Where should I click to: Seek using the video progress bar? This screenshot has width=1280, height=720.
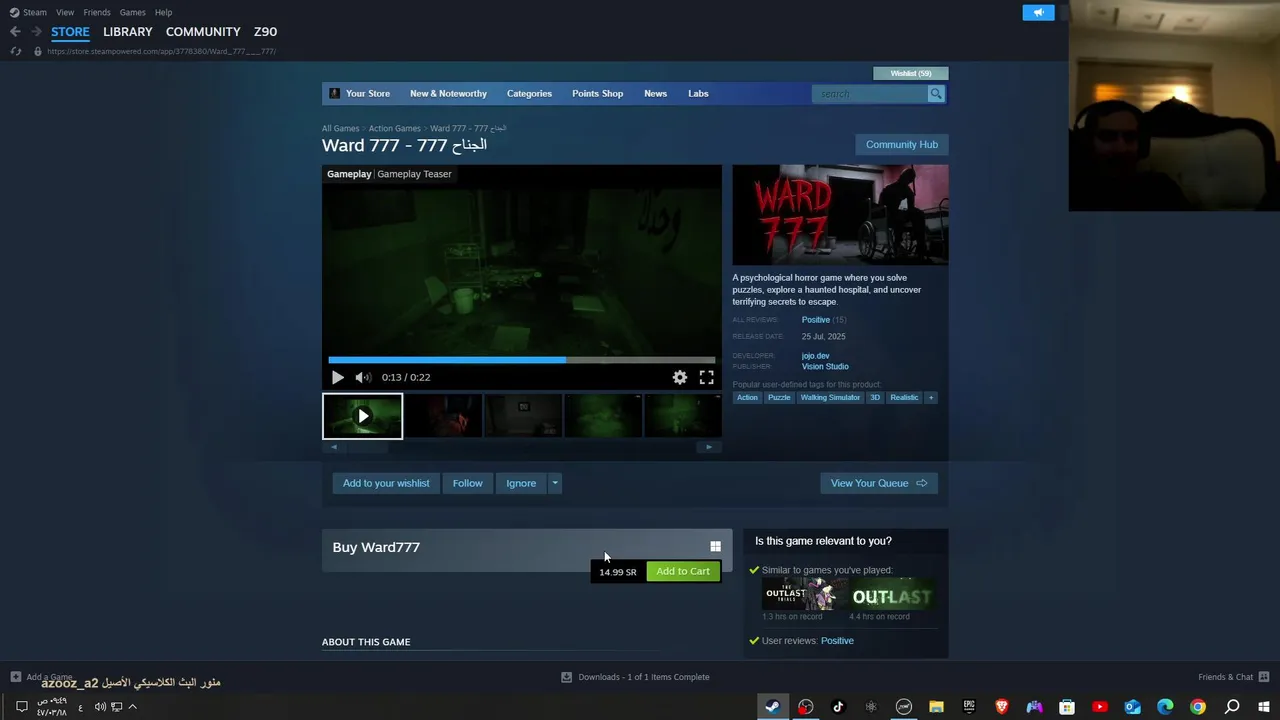(522, 360)
